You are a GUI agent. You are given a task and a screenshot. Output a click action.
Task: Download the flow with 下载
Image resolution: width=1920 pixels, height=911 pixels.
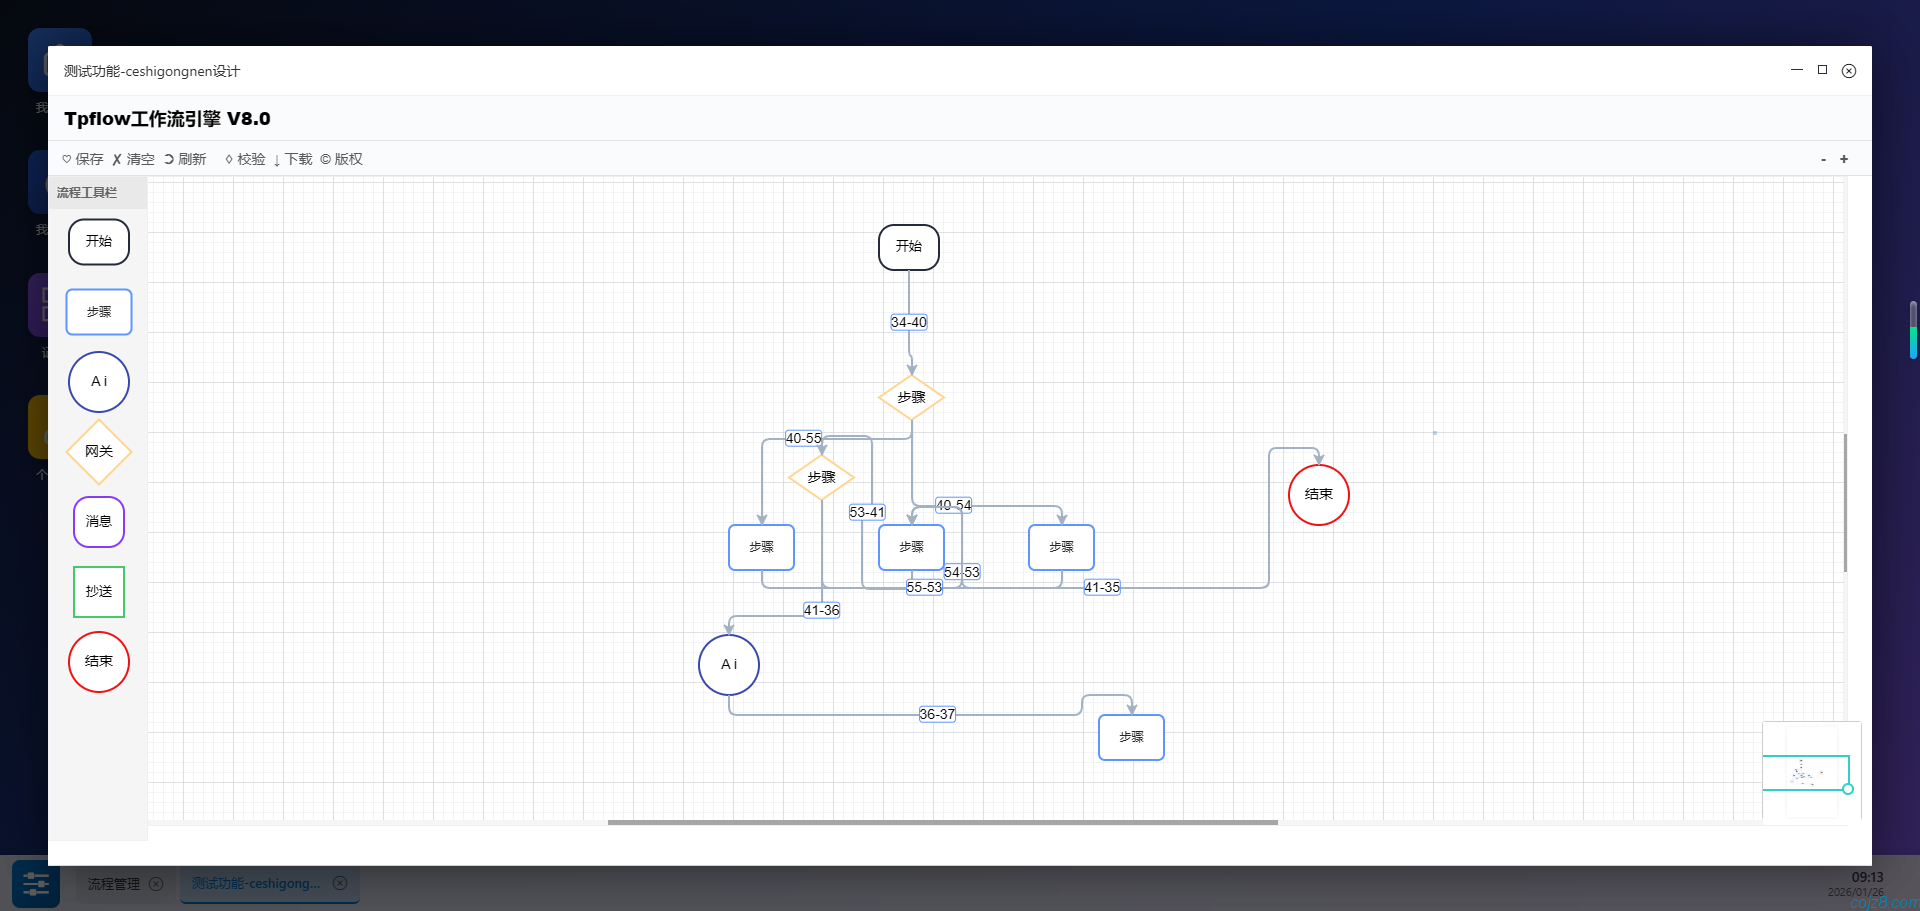293,159
